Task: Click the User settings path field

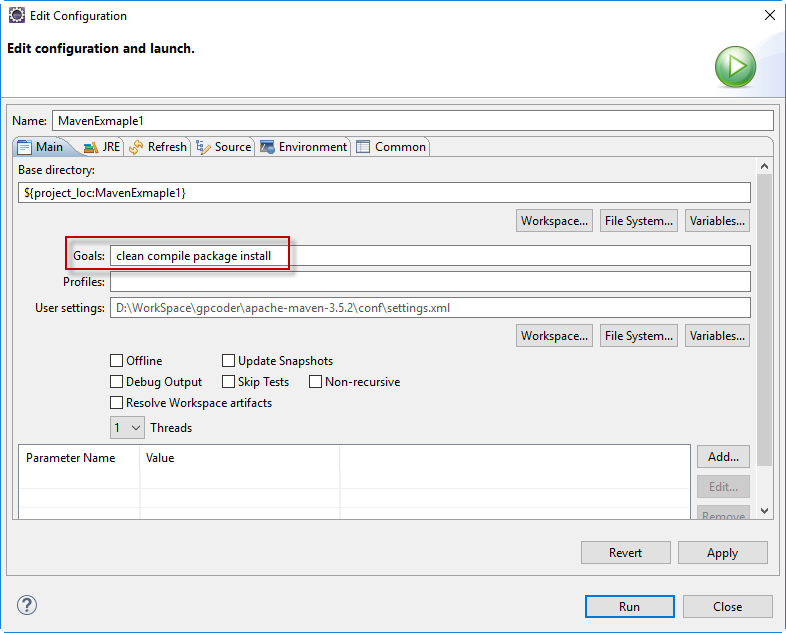Action: coord(430,308)
